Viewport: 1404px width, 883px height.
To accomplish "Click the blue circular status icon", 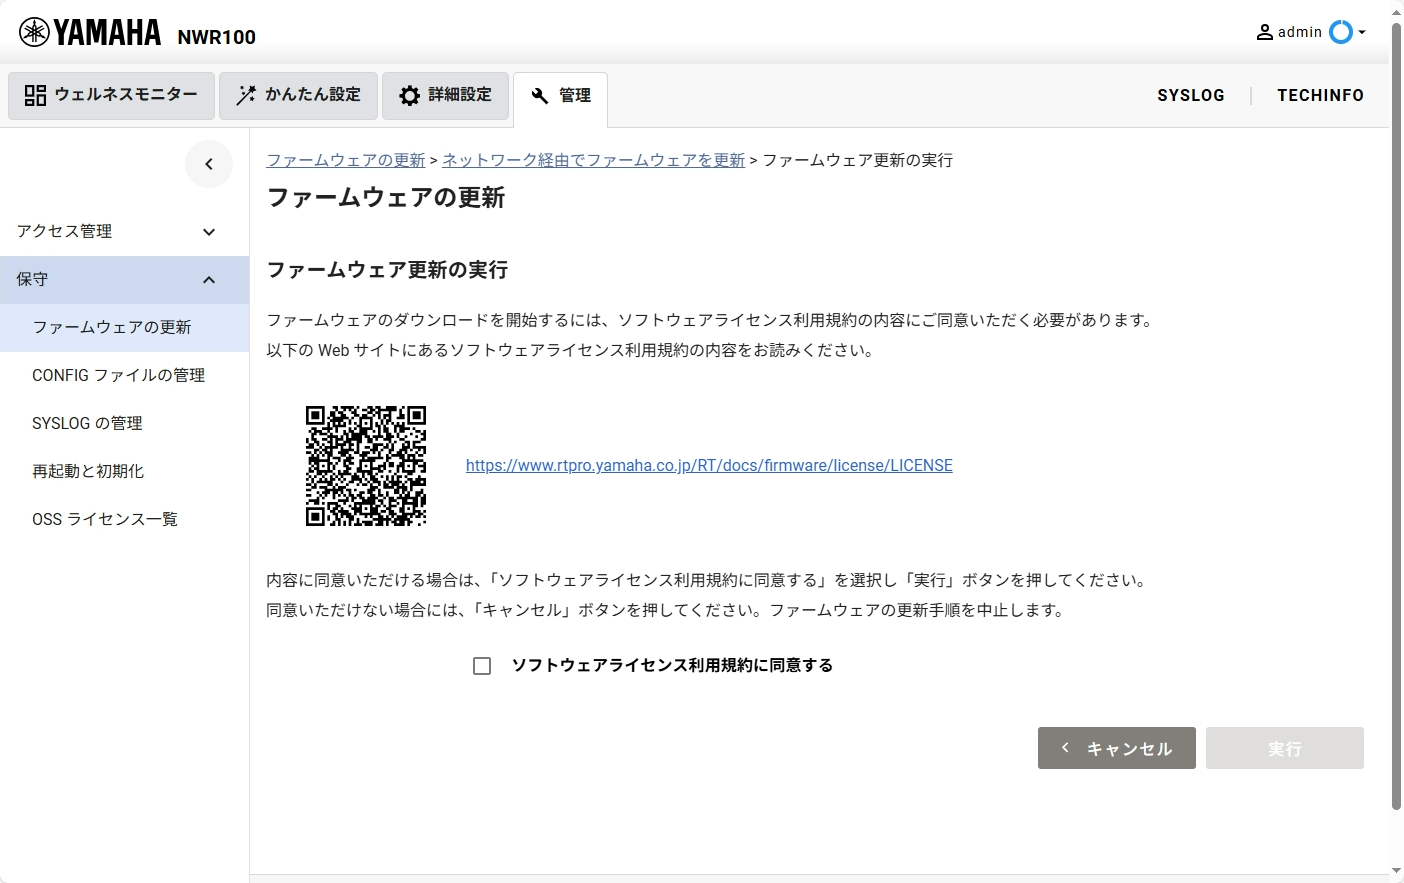I will click(x=1340, y=32).
